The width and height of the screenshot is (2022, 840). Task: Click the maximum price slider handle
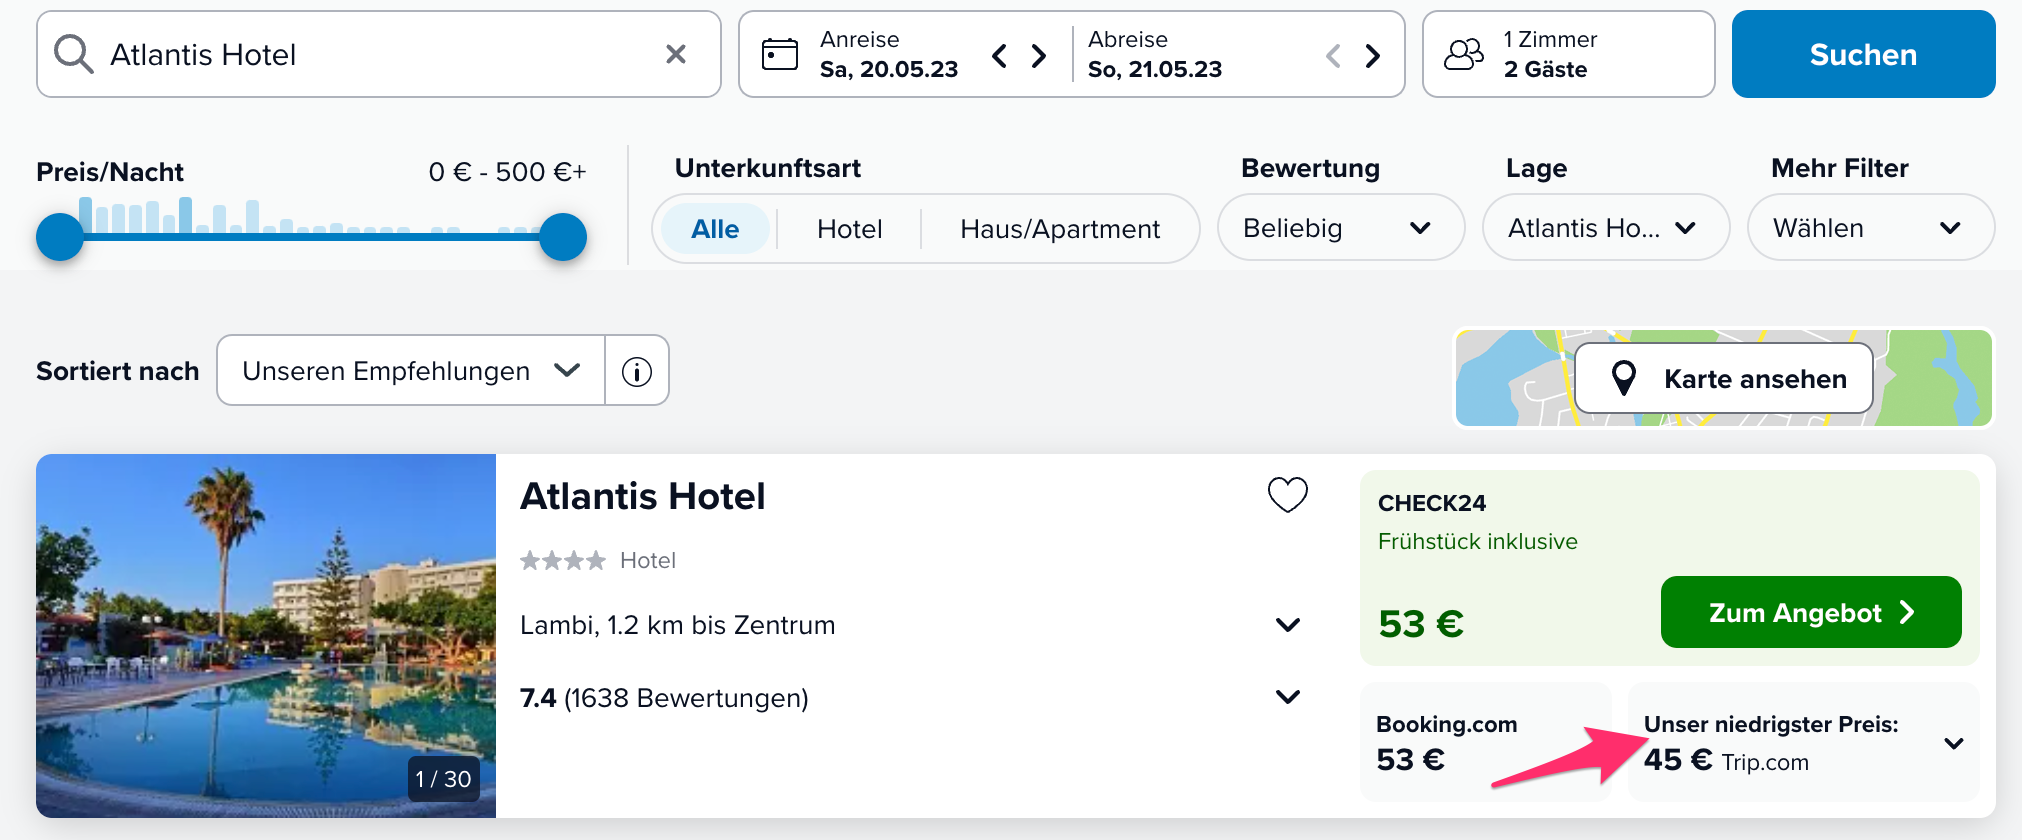pyautogui.click(x=563, y=237)
